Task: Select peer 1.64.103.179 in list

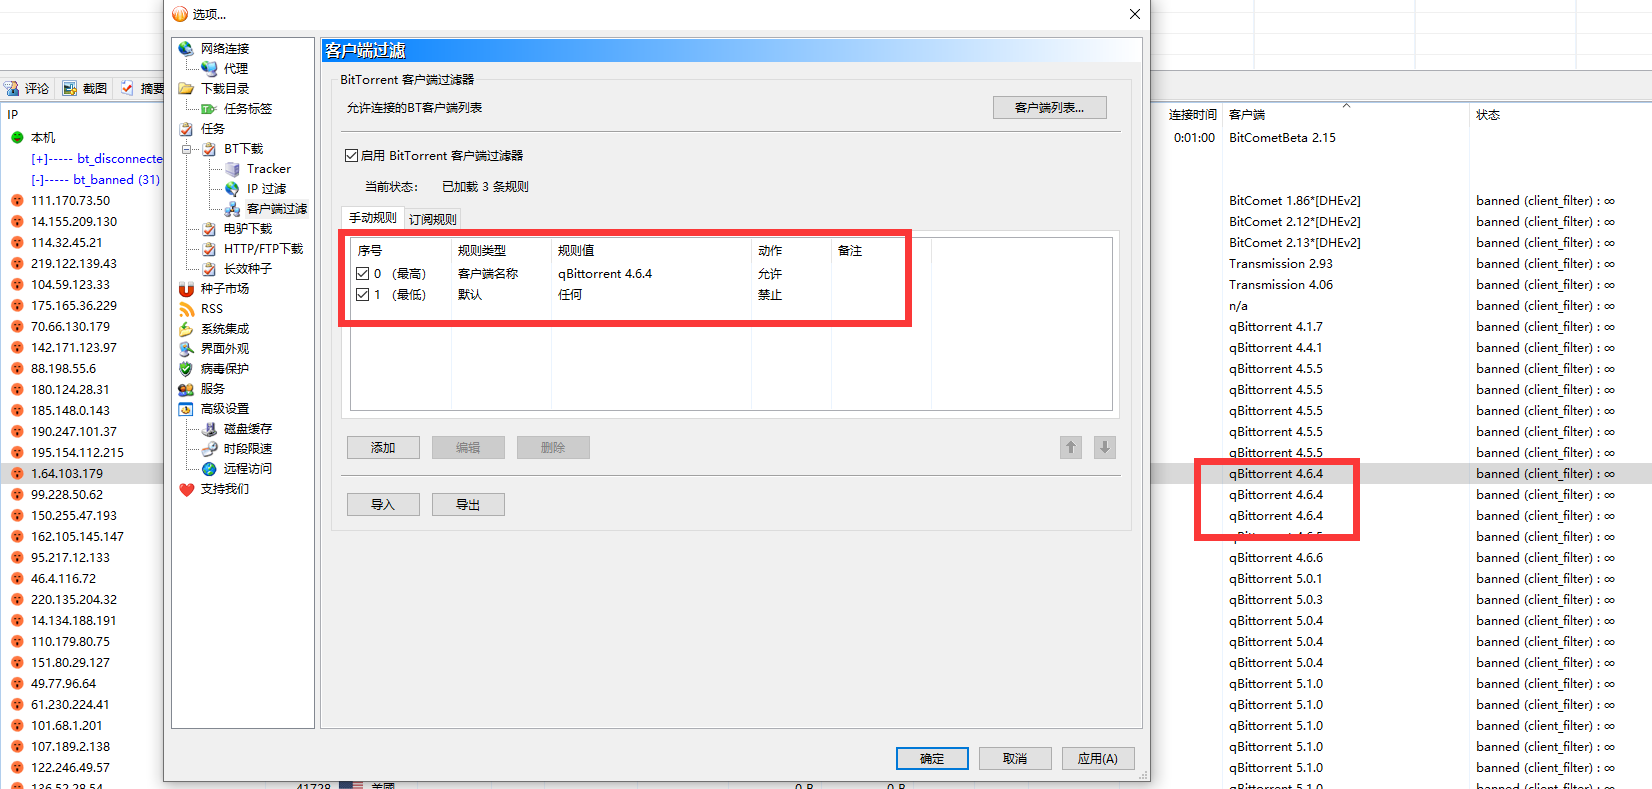Action: tap(67, 473)
